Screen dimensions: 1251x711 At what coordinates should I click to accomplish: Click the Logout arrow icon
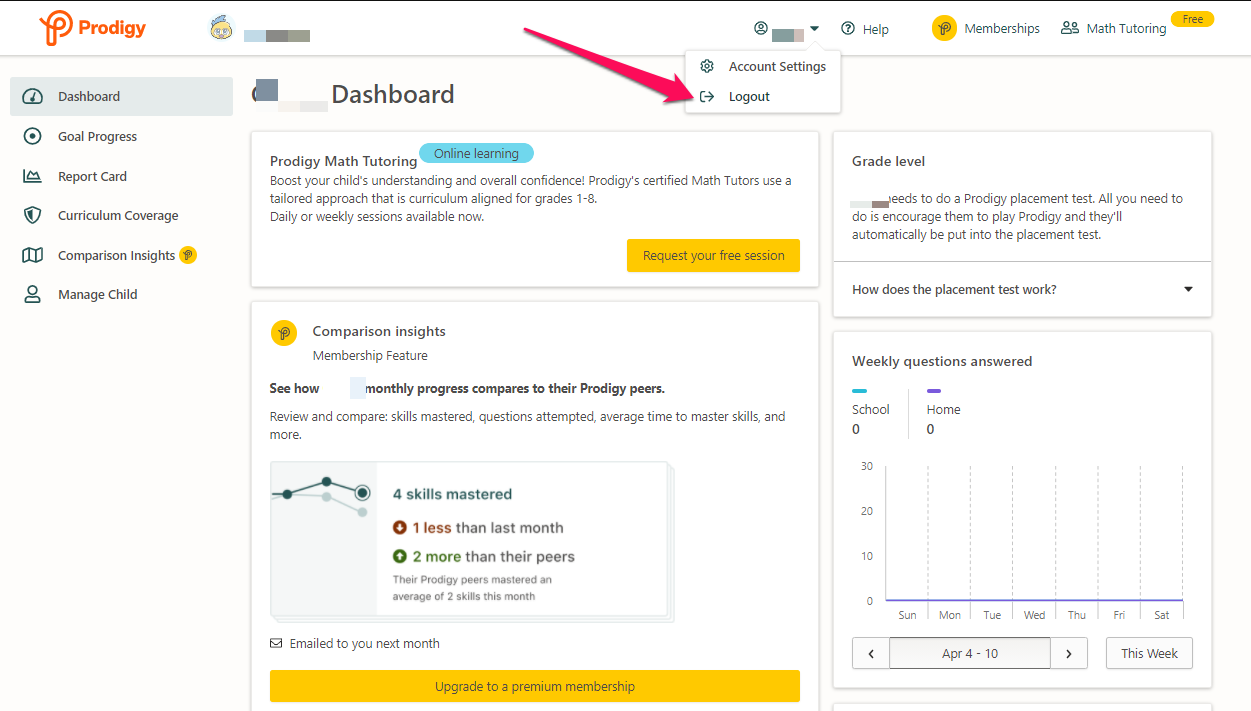coord(707,96)
